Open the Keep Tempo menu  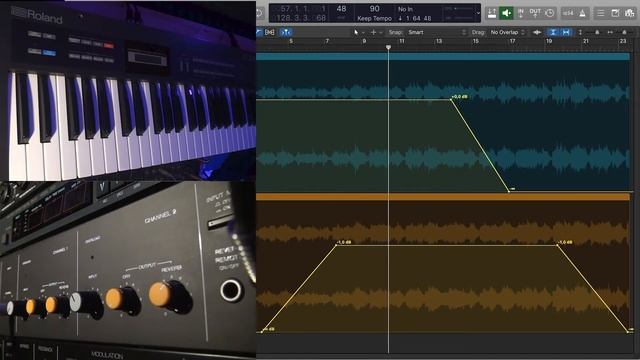point(374,18)
